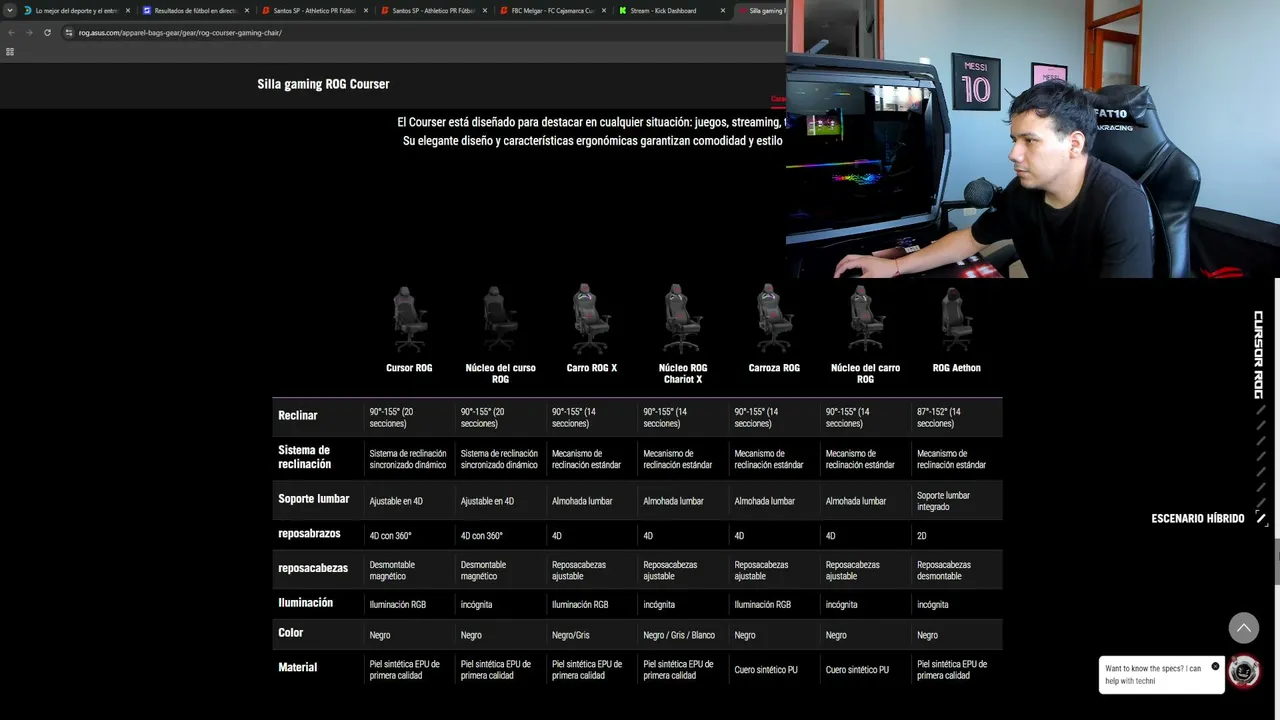
Task: Click the 'Sistema de reclinación' row label
Action: pyautogui.click(x=305, y=457)
